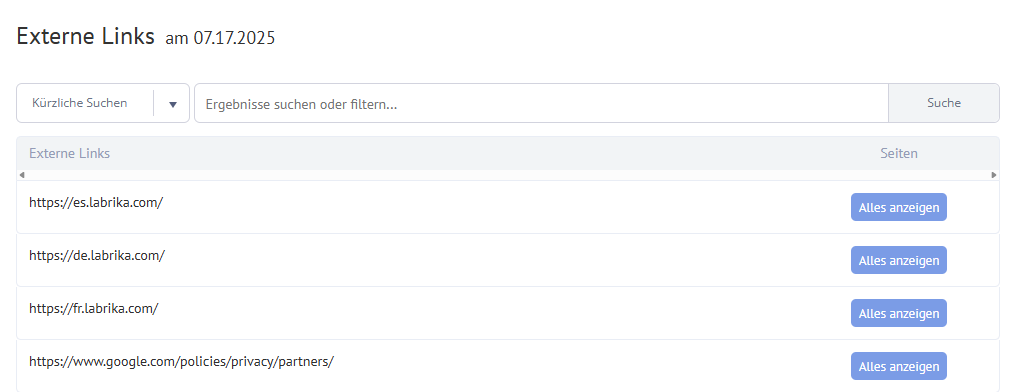Open the https://es.labrika.com/ link
The image size is (1014, 392).
pos(96,202)
